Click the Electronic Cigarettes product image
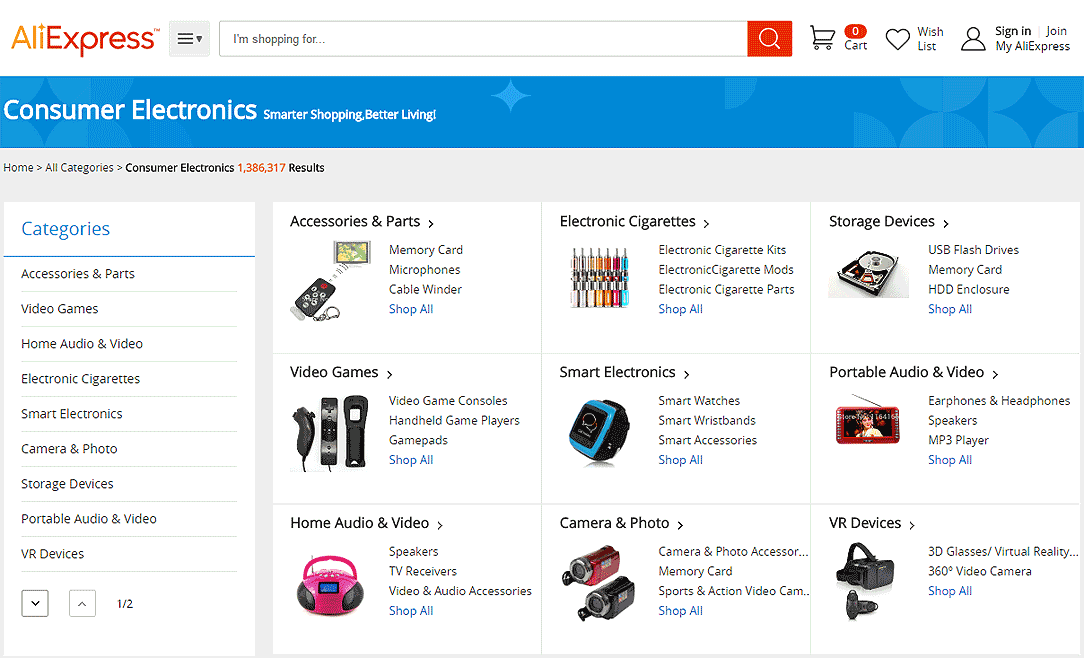Screen dimensions: 1084x658 click(600, 278)
